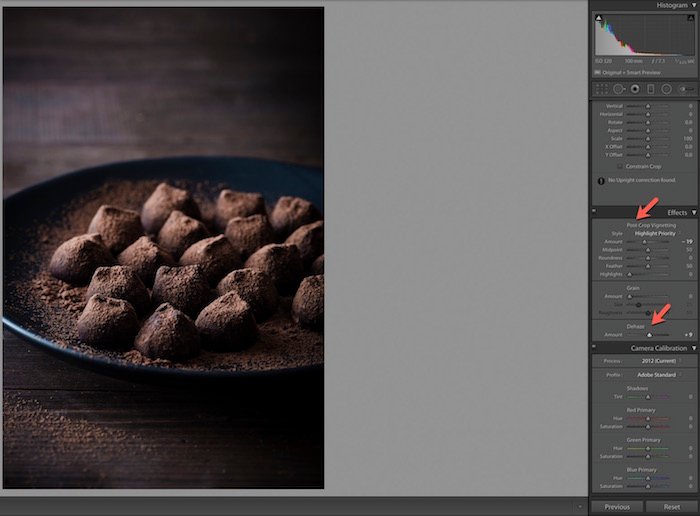Open the vignette Style Highlight Priority dropdown

pyautogui.click(x=655, y=233)
